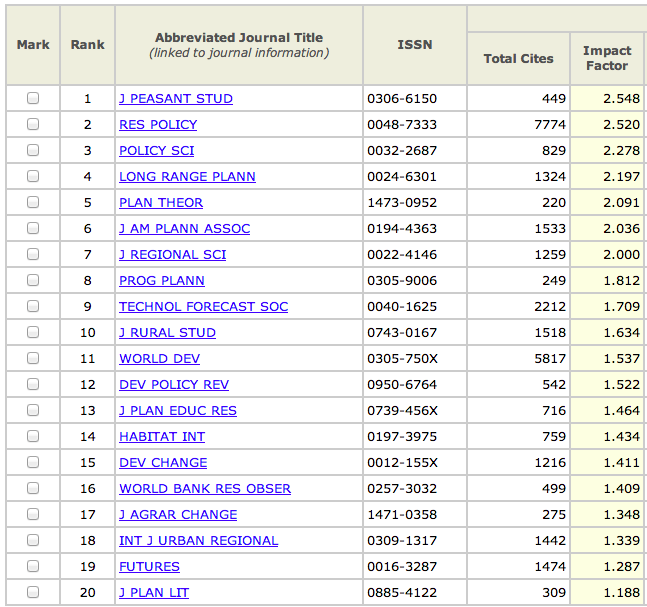This screenshot has height=607, width=647.
Task: Follow the LONG RANGE PLANN link
Action: [187, 177]
